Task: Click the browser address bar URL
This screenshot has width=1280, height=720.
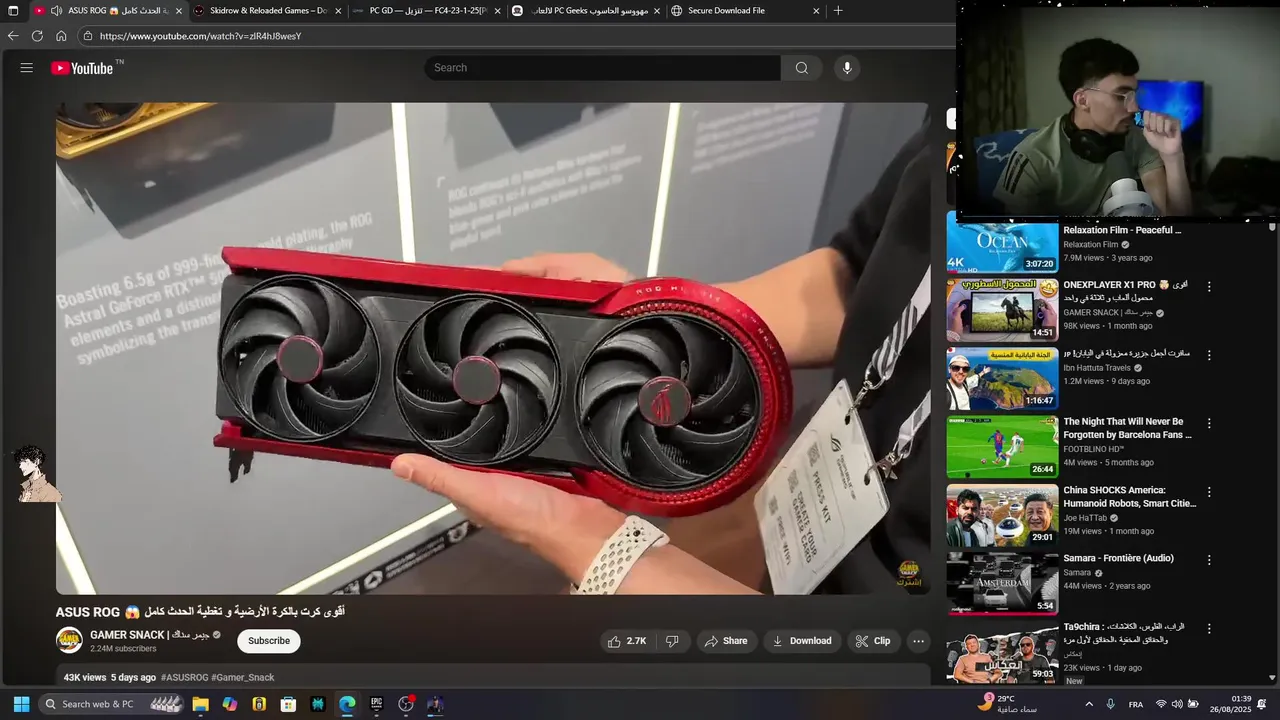Action: coord(200,36)
